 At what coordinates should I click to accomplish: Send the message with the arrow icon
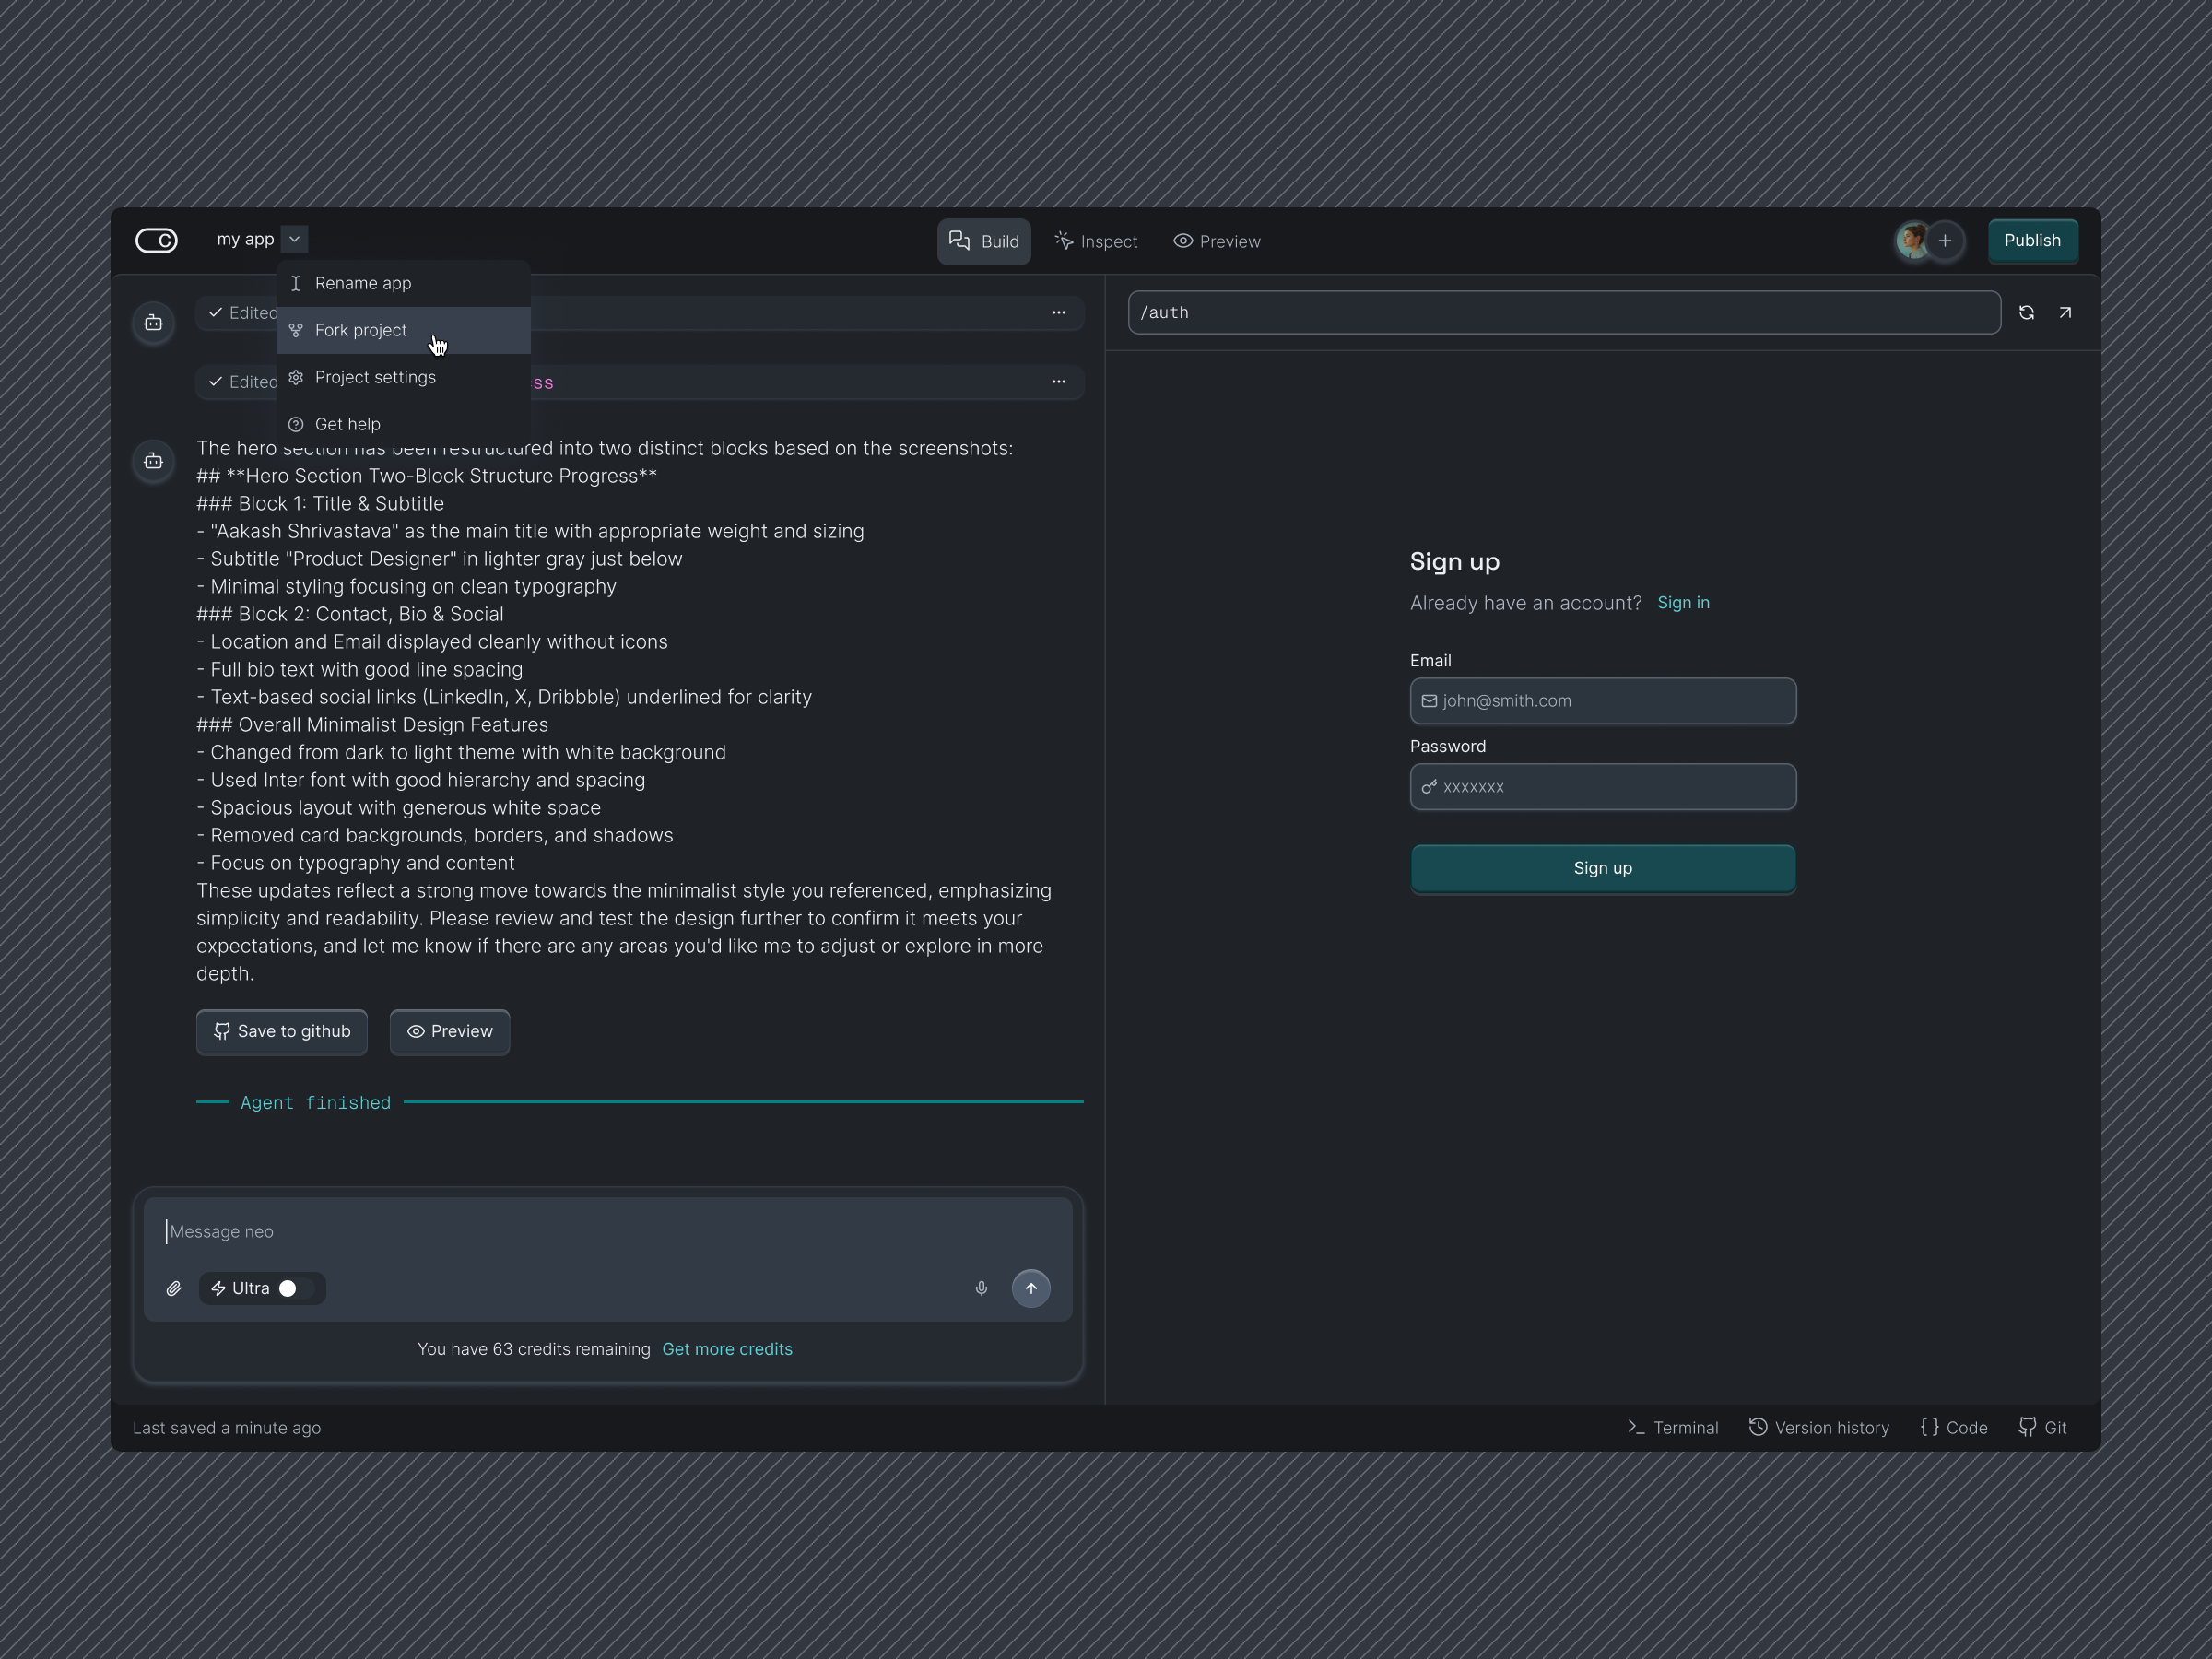[1032, 1288]
